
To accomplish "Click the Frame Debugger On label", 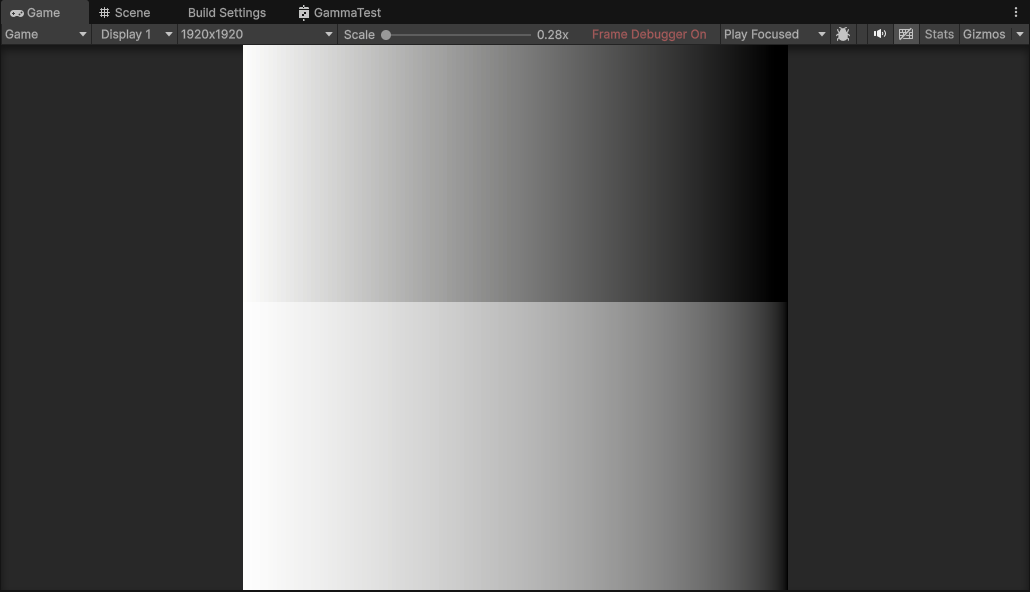I will (649, 34).
